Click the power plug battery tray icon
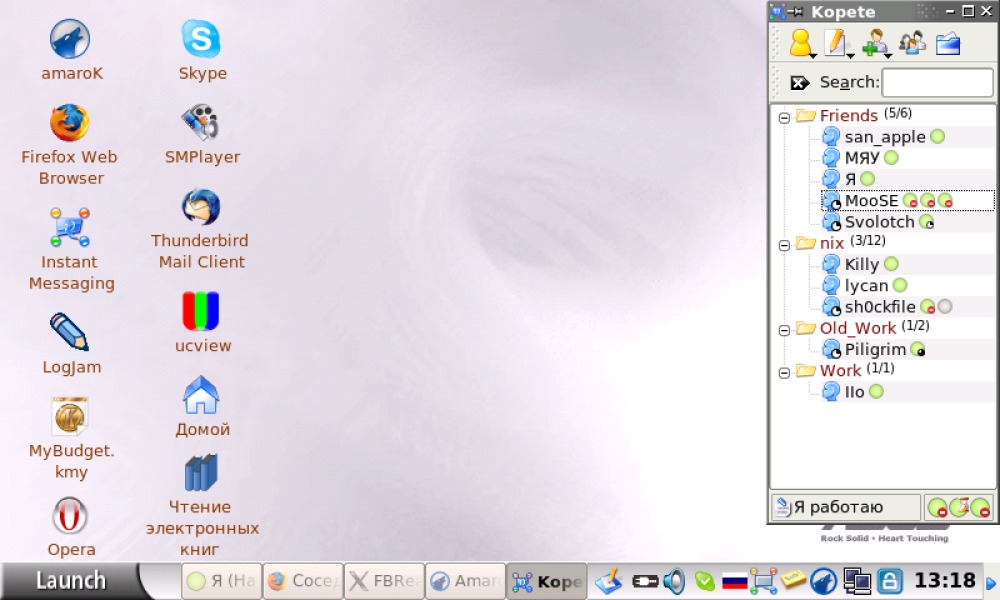The width and height of the screenshot is (1000, 600). [x=645, y=582]
